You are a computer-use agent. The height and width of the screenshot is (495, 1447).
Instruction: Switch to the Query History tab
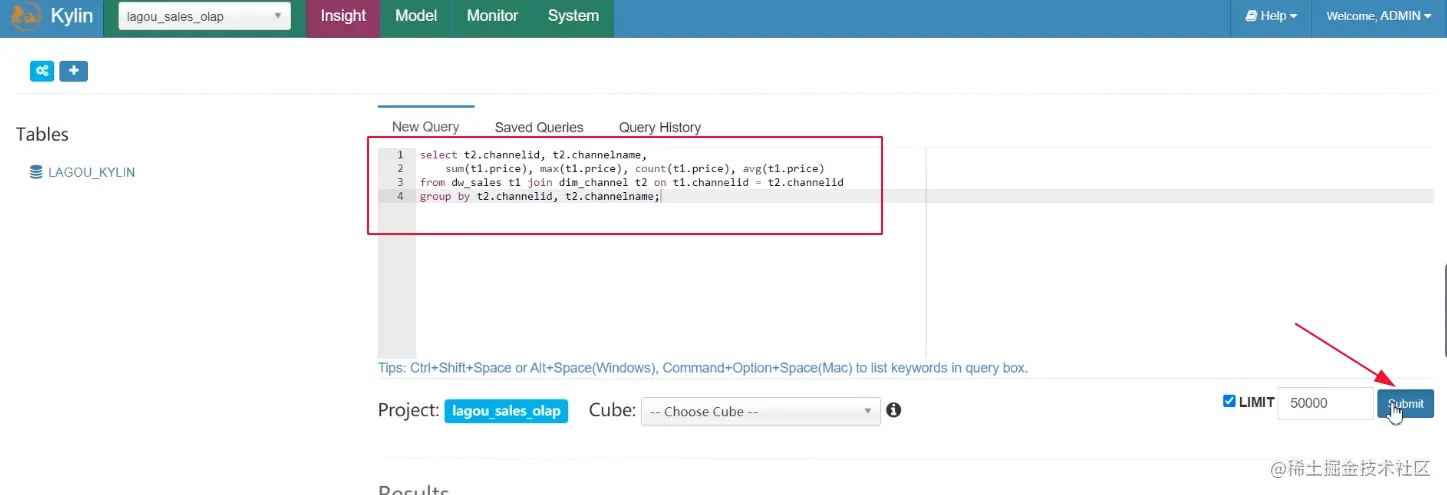pyautogui.click(x=659, y=127)
